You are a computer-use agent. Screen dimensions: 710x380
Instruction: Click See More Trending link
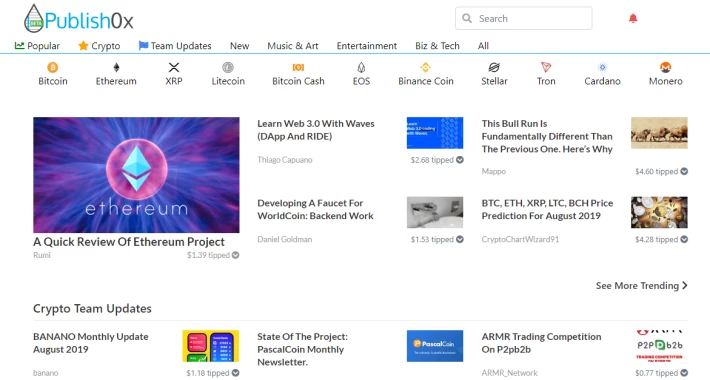tap(642, 286)
